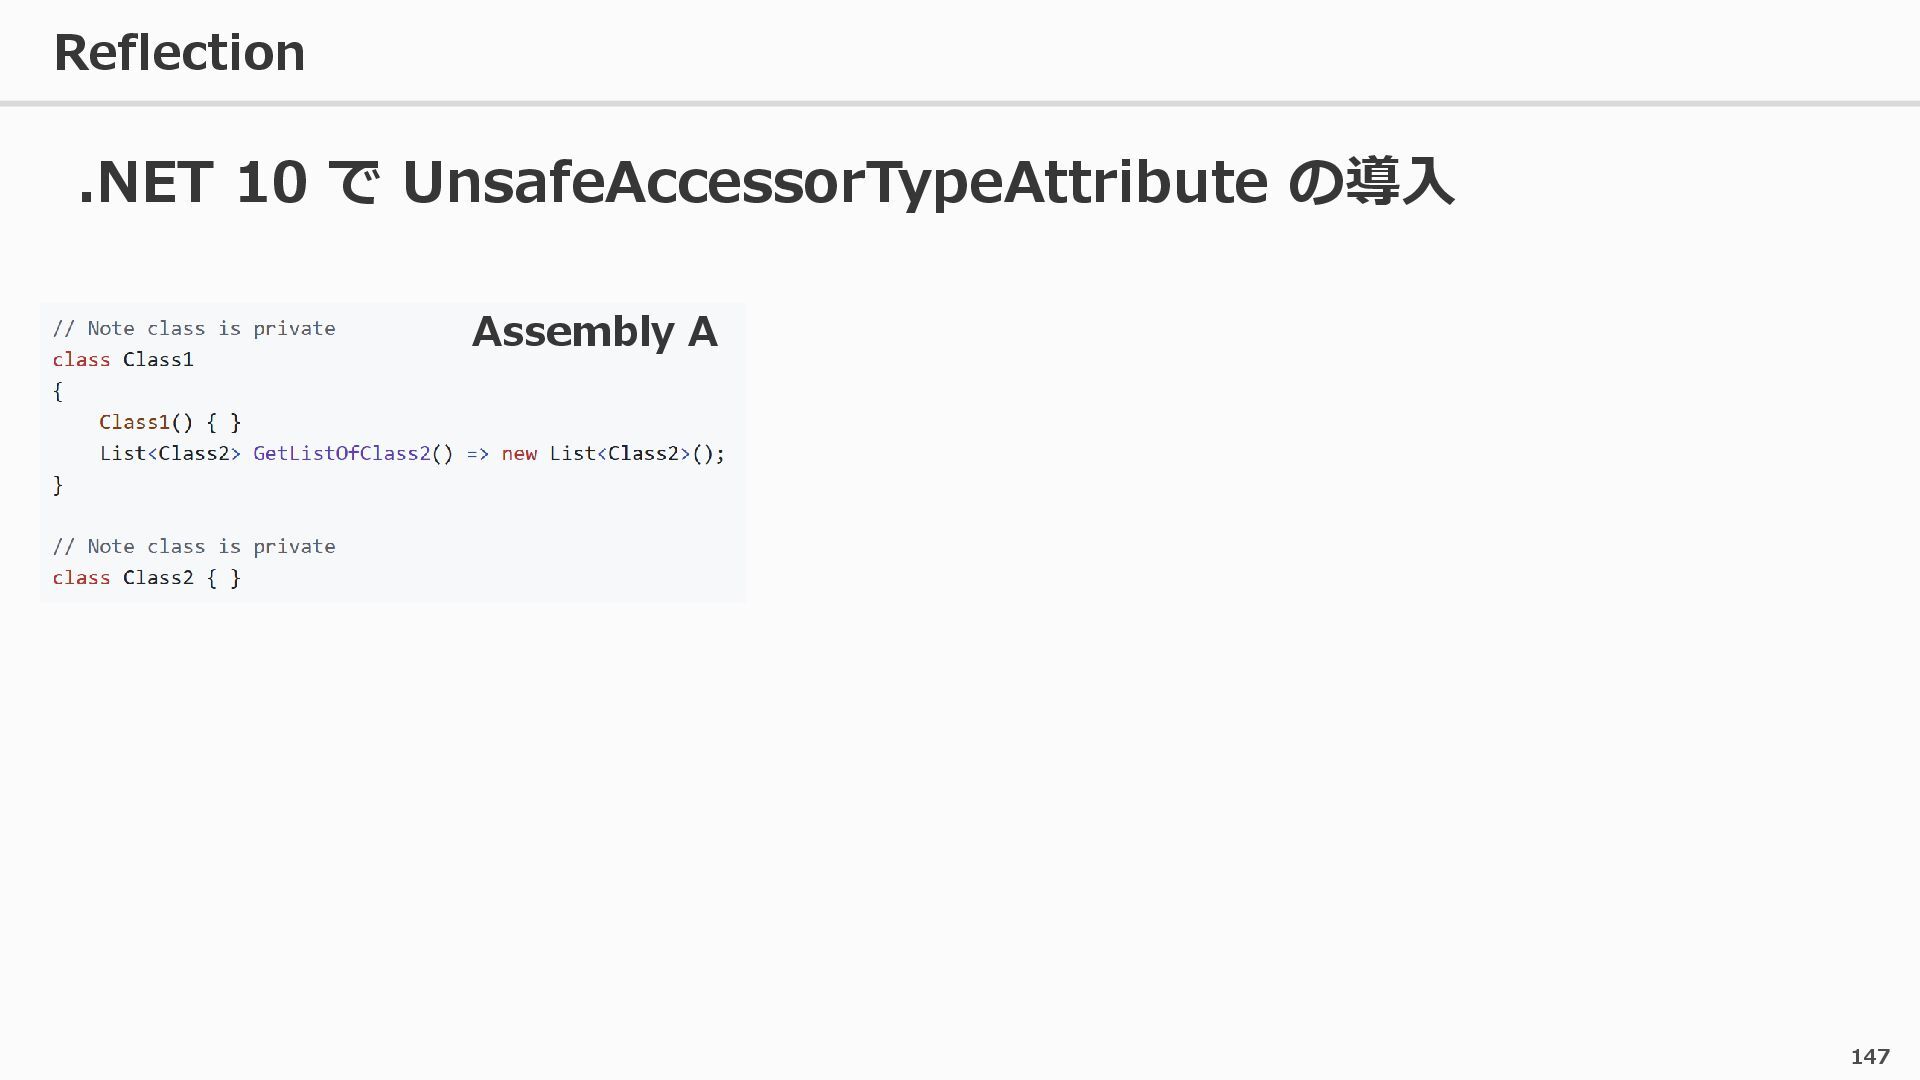
Task: Click the の導入 text in heading
Action: click(x=1370, y=182)
